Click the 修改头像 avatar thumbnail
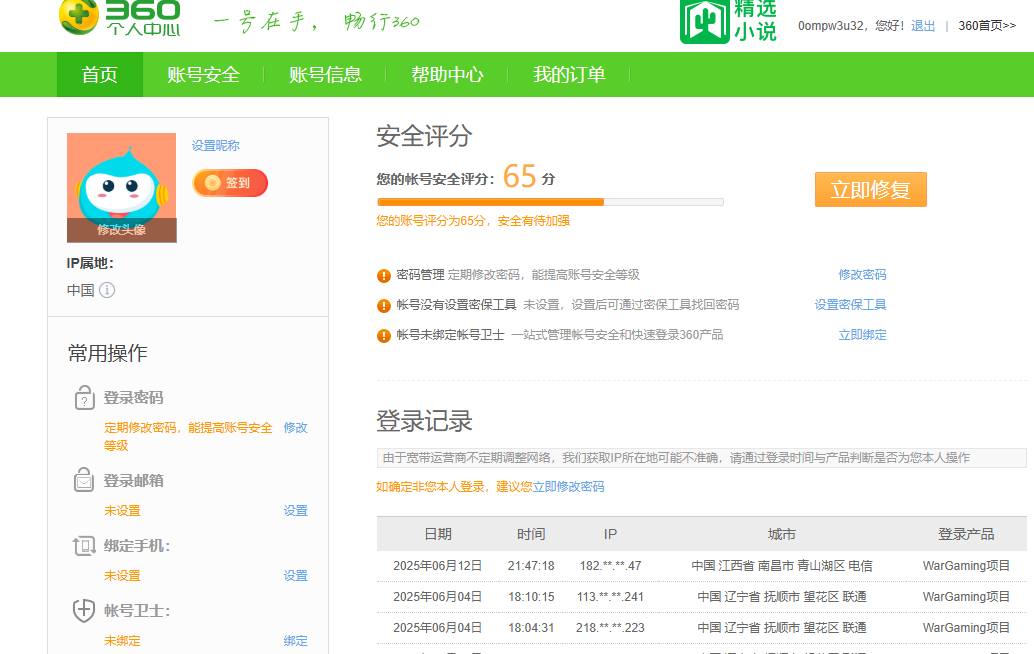1034x654 pixels. [120, 187]
